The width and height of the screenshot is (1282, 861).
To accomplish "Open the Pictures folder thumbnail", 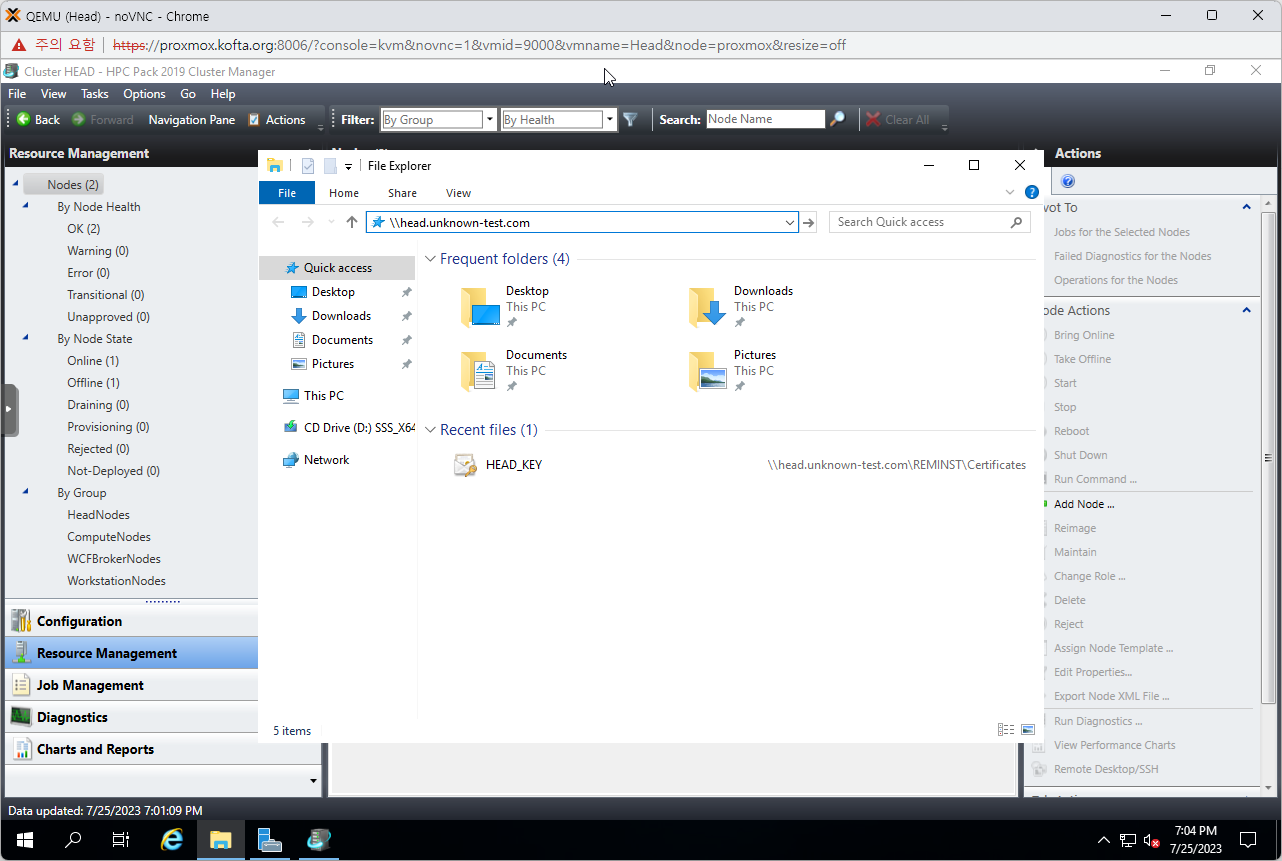I will 708,371.
